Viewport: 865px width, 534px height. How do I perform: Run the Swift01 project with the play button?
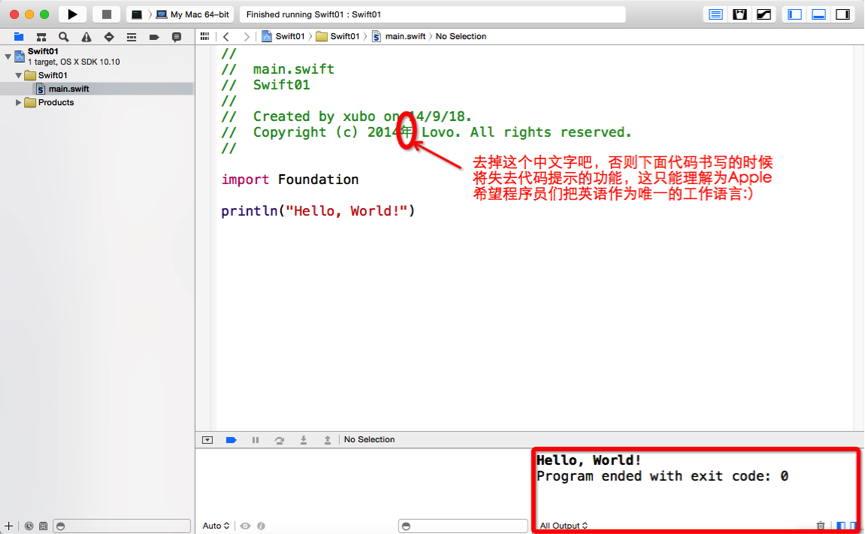click(x=72, y=14)
